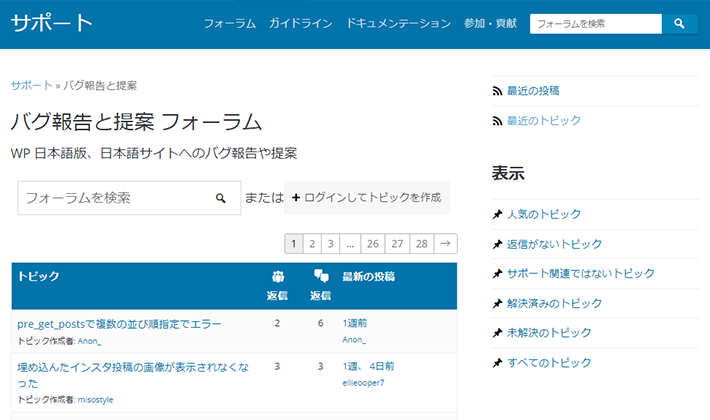Select 参加・貢献 in the top navigation
710x420 pixels.
pyautogui.click(x=490, y=23)
